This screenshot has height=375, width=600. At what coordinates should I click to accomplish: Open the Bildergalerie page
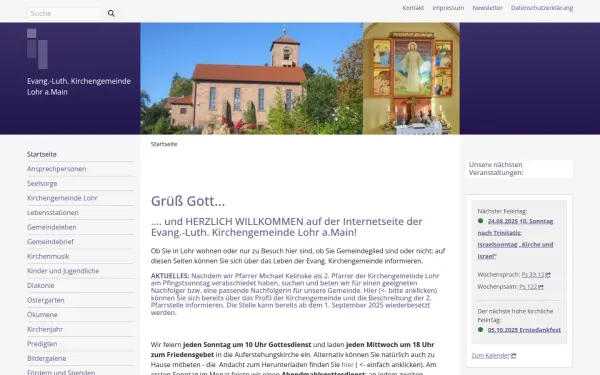(47, 358)
